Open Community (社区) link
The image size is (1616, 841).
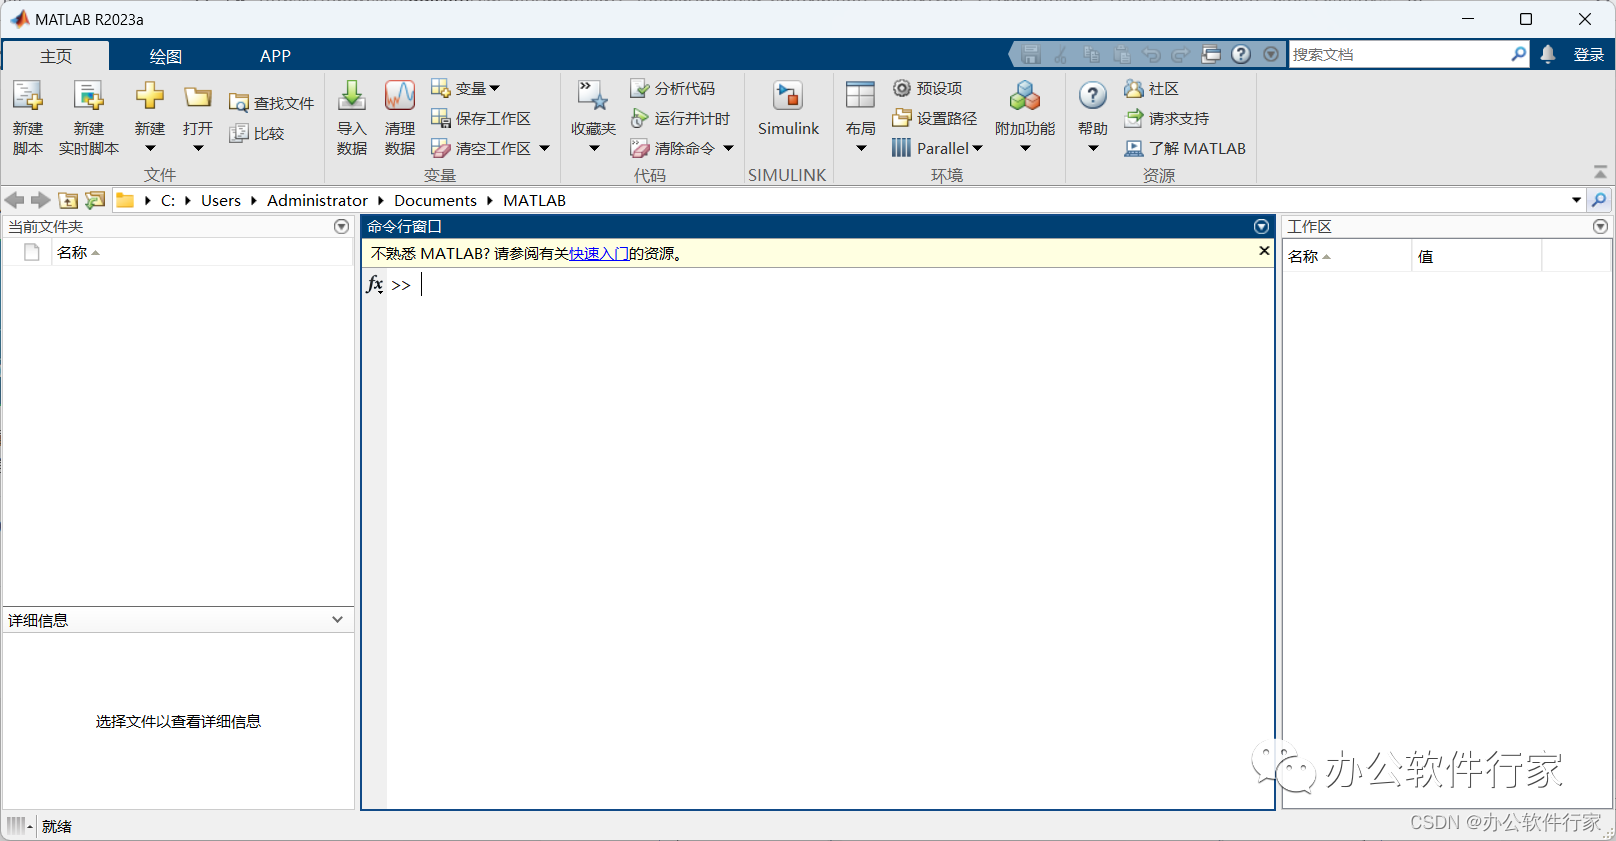(1151, 88)
